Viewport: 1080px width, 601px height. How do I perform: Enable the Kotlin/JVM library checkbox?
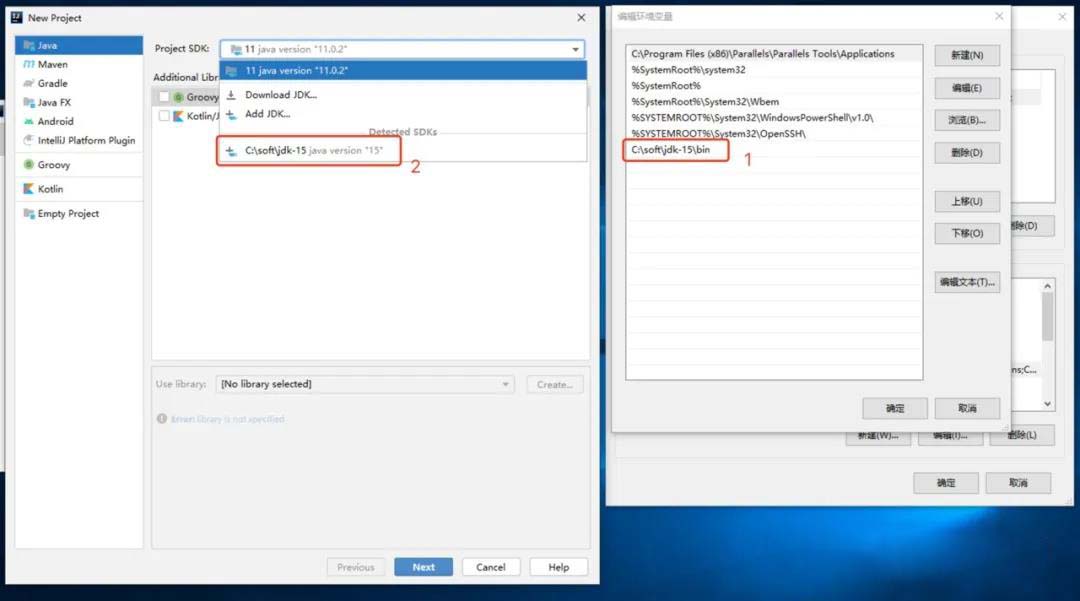point(164,116)
